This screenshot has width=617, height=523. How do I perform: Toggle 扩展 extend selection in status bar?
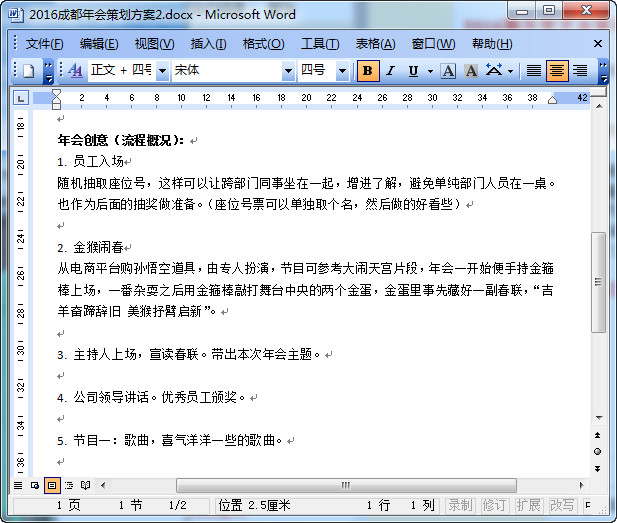pyautogui.click(x=528, y=505)
